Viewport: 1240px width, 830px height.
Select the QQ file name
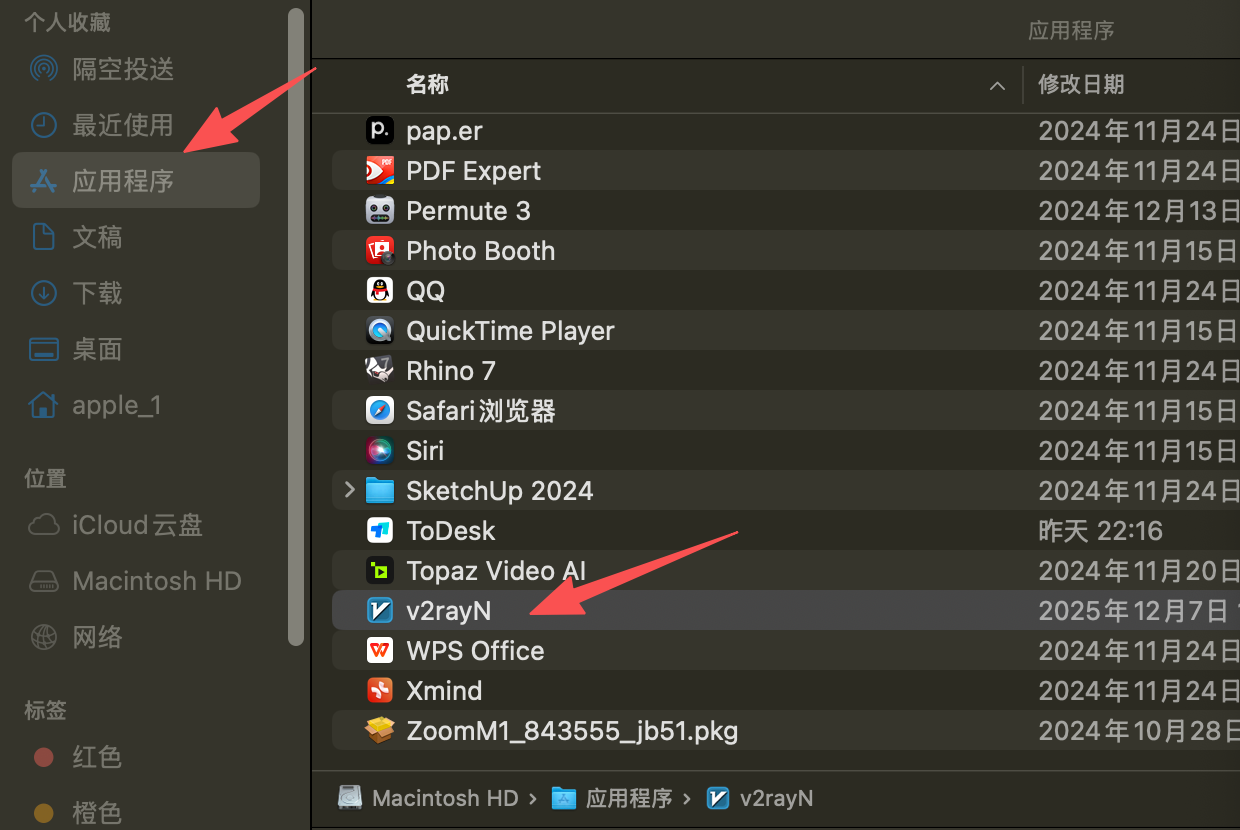point(425,291)
